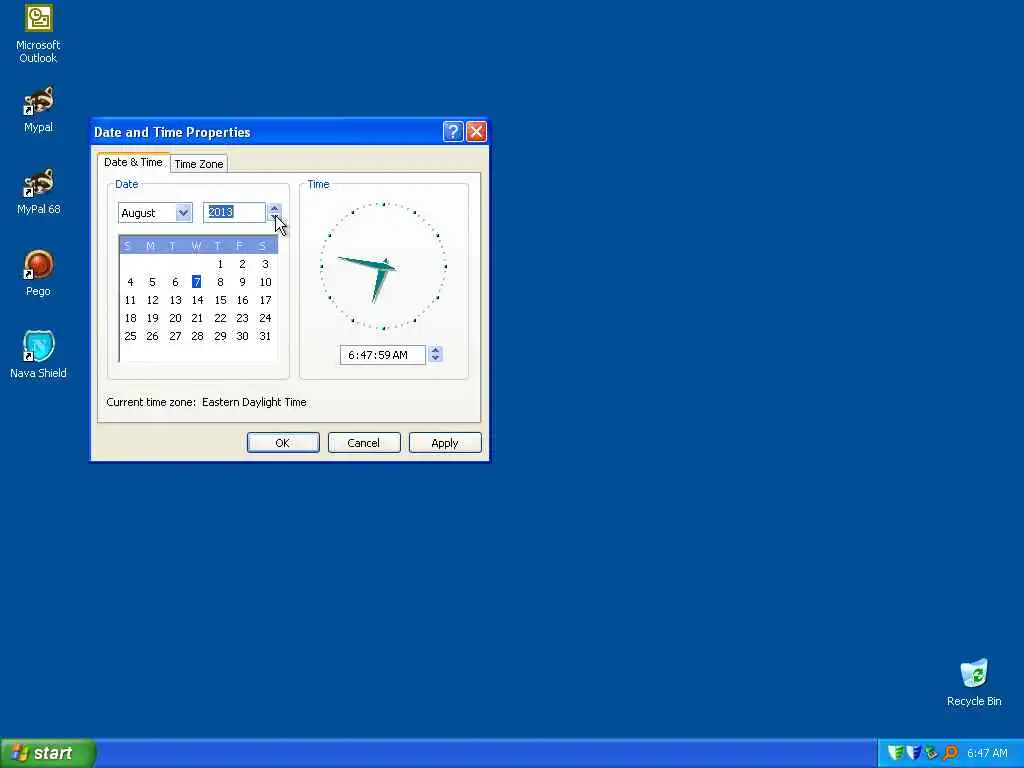Select day 16 in the calendar
This screenshot has height=768, width=1024.
242,300
